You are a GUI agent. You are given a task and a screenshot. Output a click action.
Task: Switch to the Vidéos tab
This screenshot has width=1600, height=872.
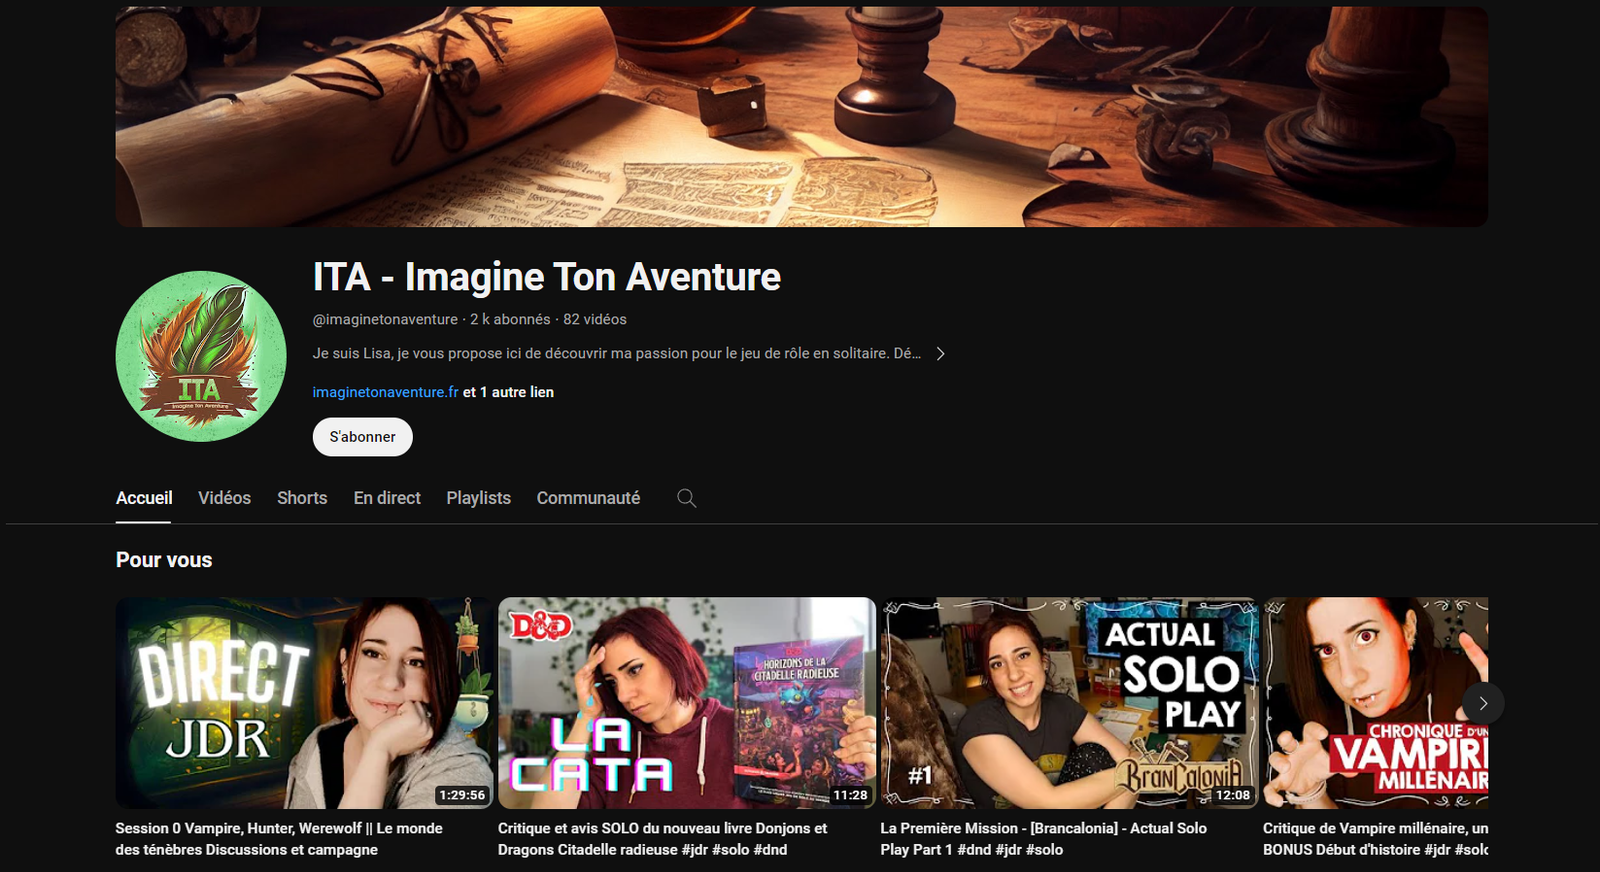225,498
